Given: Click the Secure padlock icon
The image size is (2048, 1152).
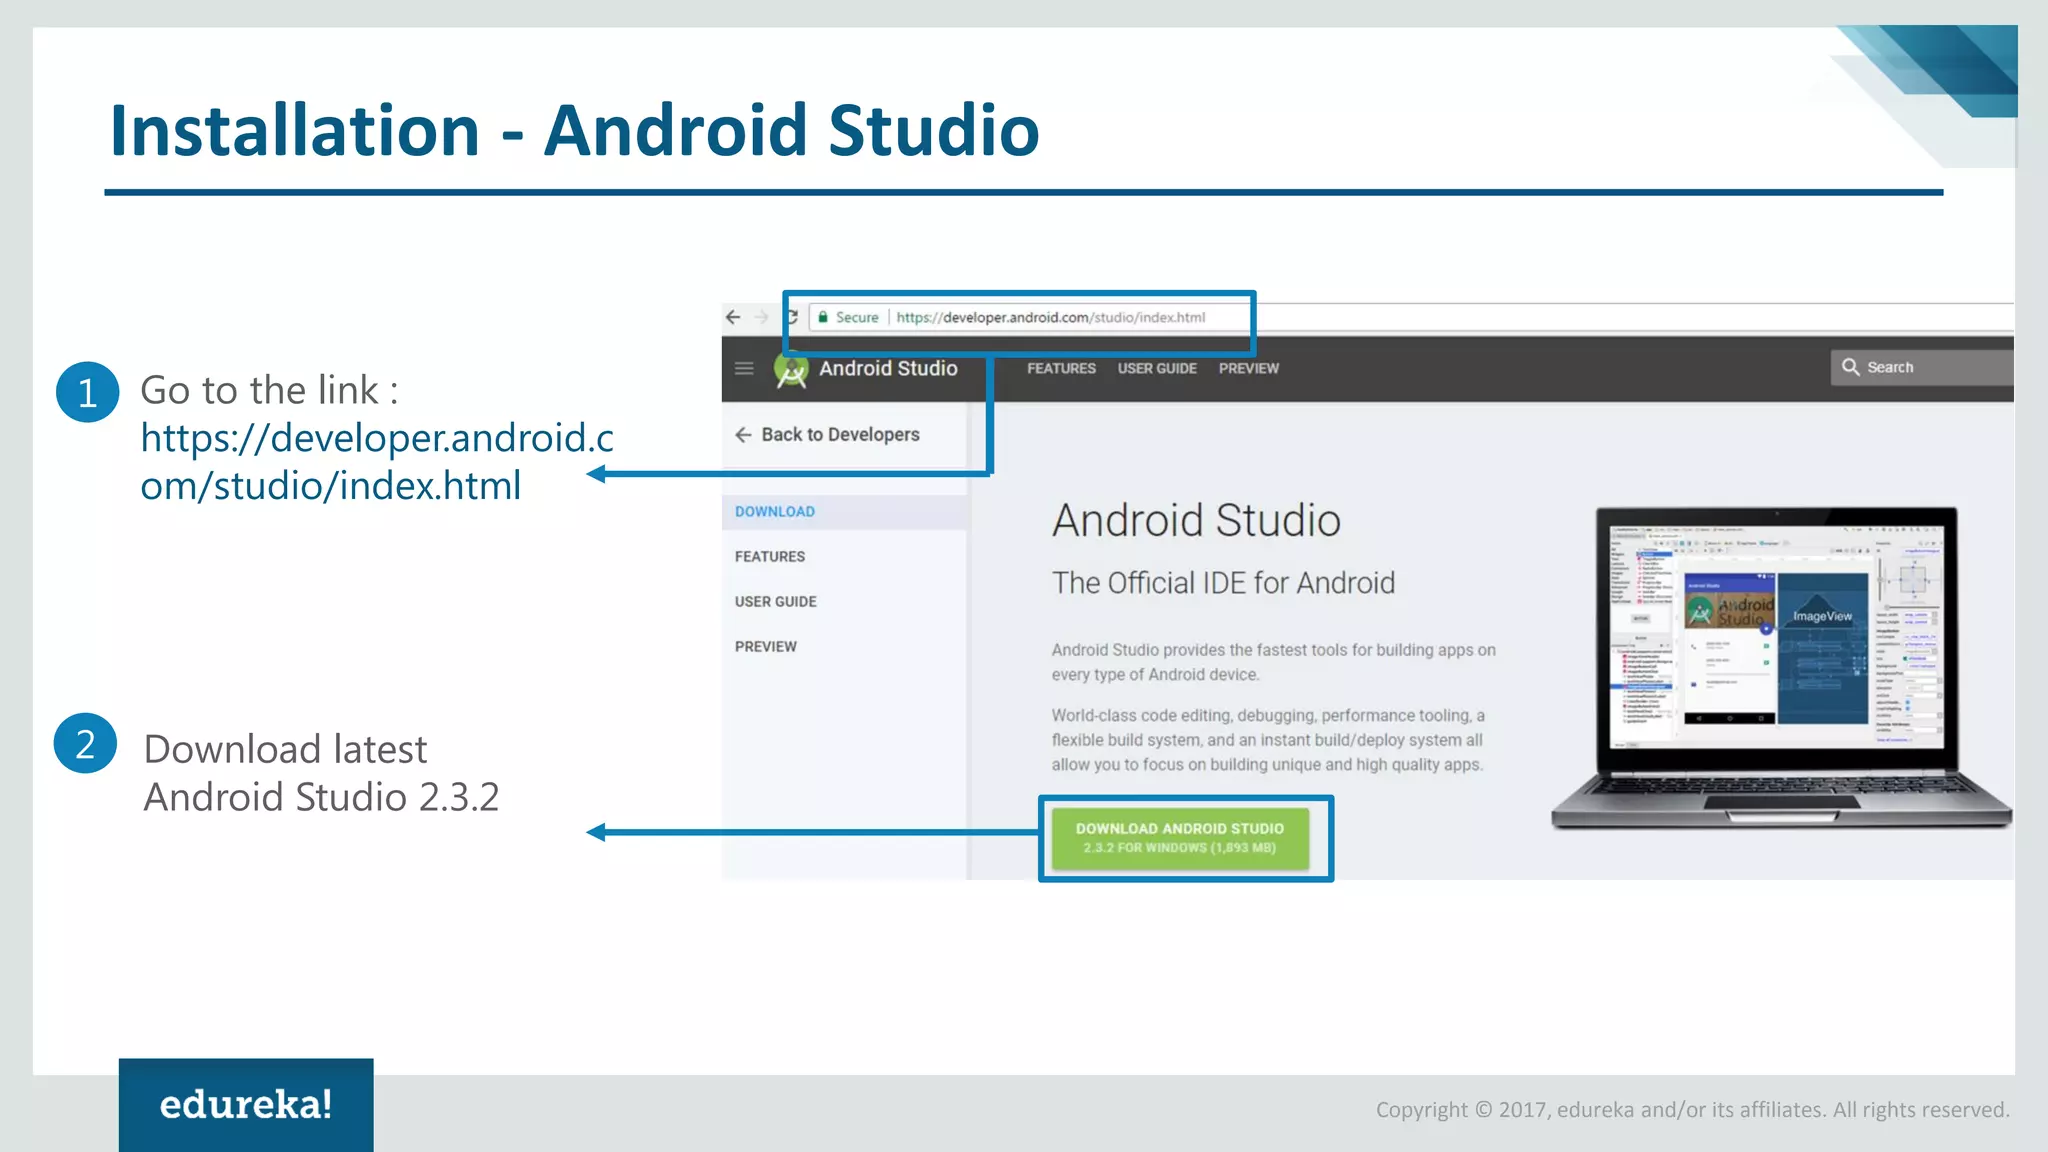Looking at the screenshot, I should (x=823, y=317).
